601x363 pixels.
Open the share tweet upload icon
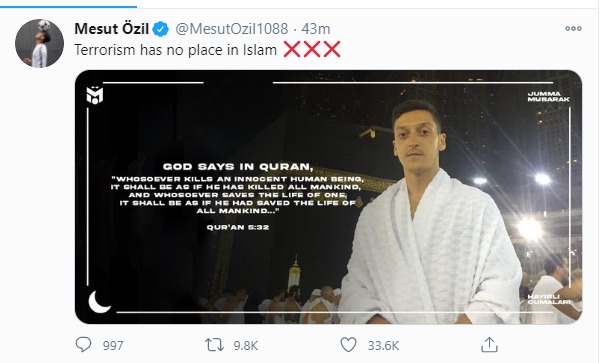click(x=489, y=344)
